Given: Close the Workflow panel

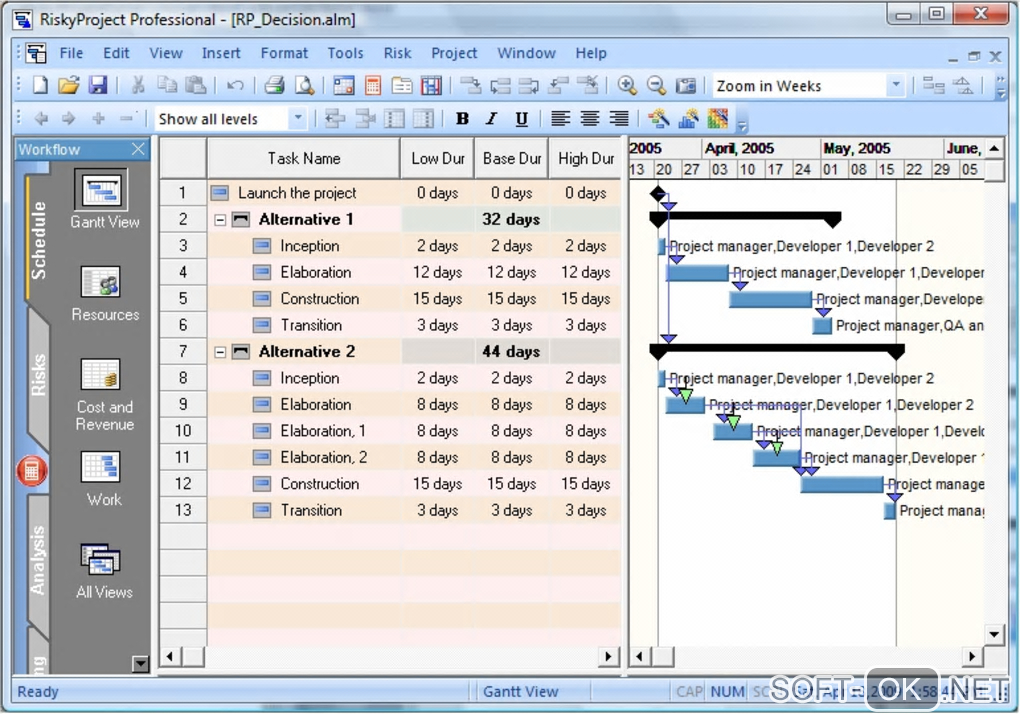Looking at the screenshot, I should click(x=138, y=150).
